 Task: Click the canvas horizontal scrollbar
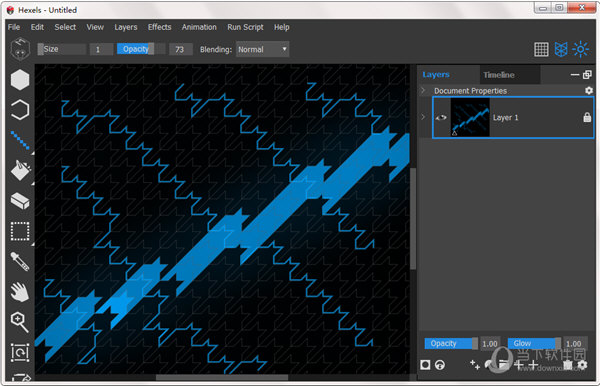pyautogui.click(x=222, y=377)
